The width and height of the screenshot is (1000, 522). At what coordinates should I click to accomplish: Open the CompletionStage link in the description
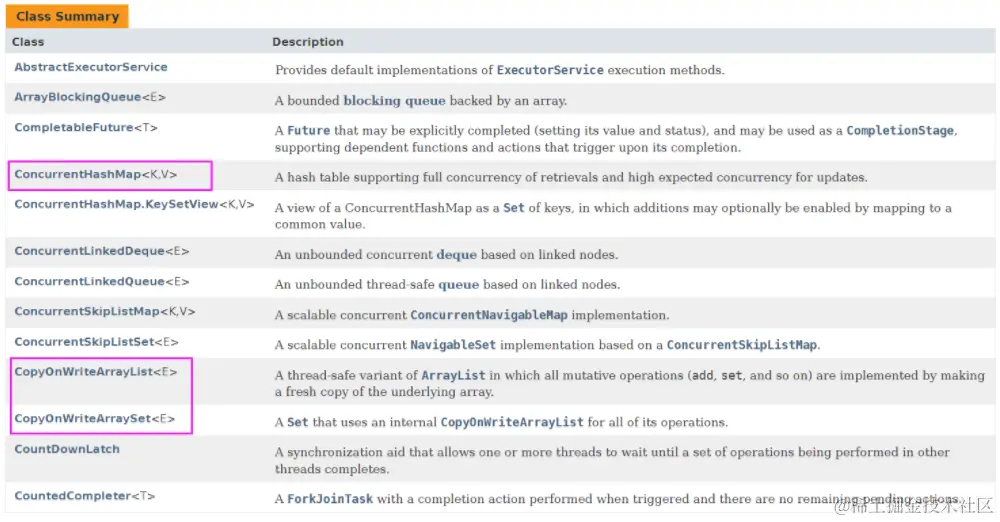pyautogui.click(x=900, y=131)
